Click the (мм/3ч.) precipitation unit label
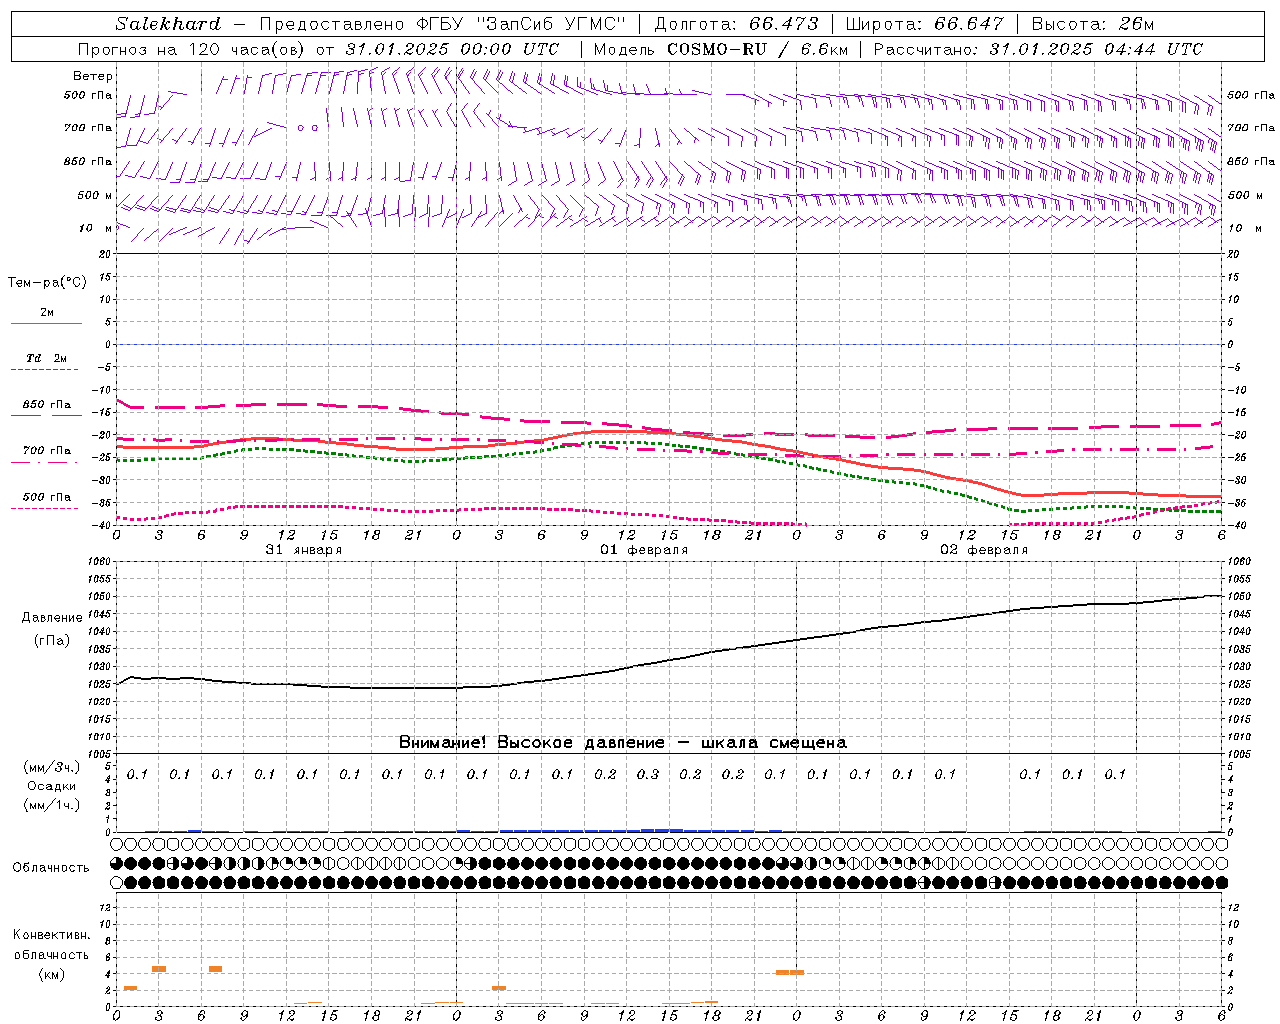This screenshot has height=1024, width=1280. coord(52,767)
